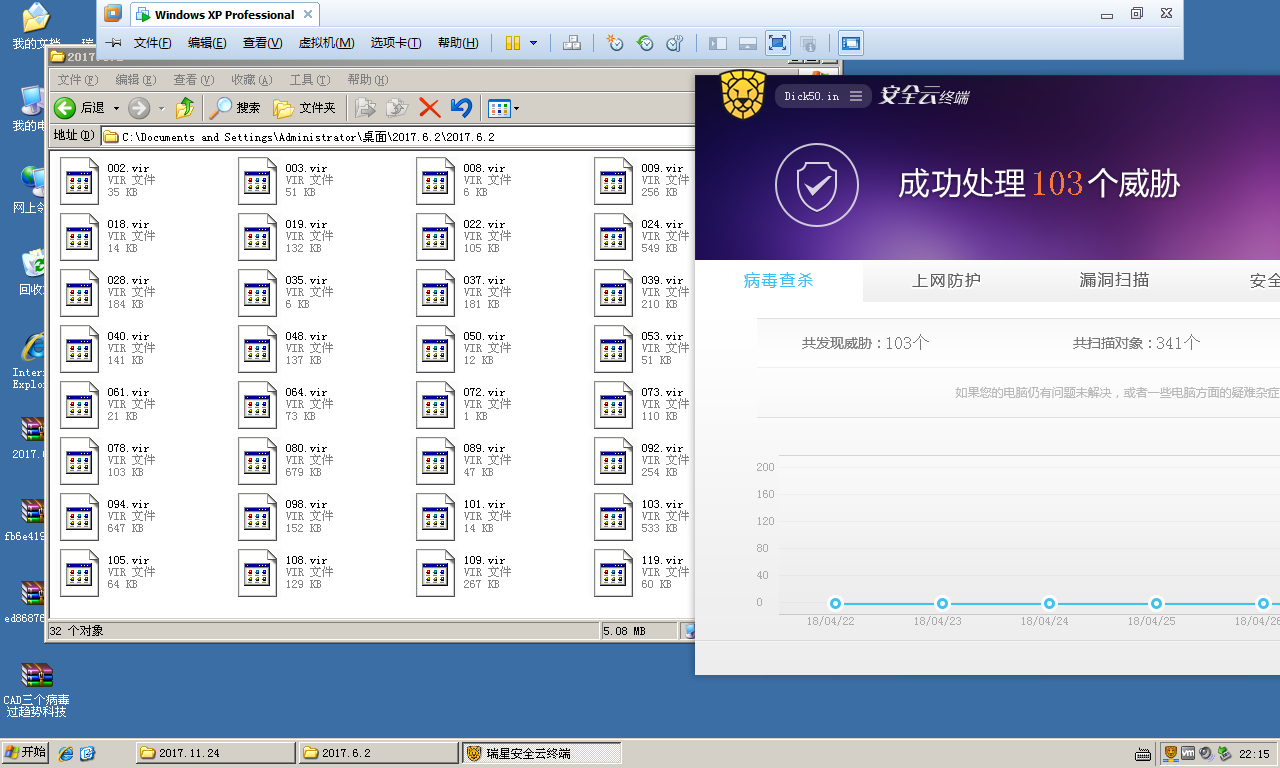Select file 019.vir icon

tap(258, 237)
